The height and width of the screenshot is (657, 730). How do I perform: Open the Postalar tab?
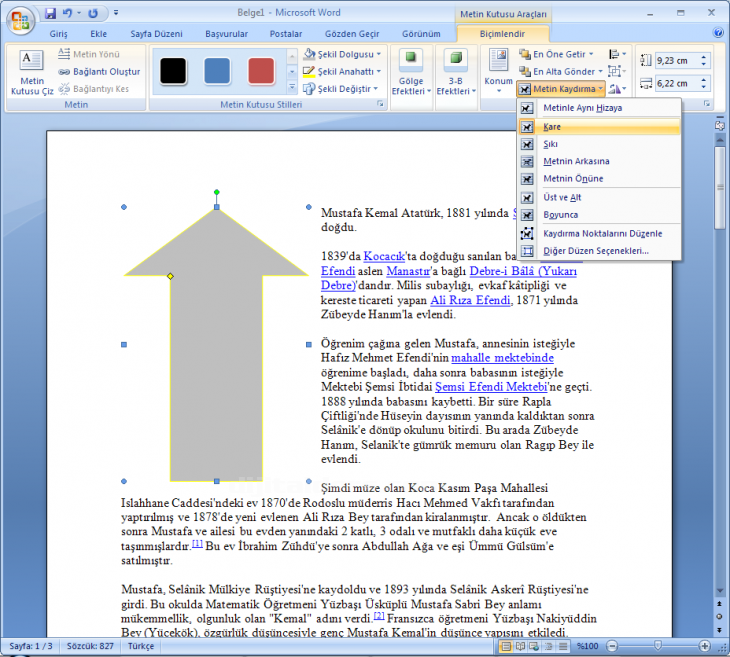(x=286, y=34)
